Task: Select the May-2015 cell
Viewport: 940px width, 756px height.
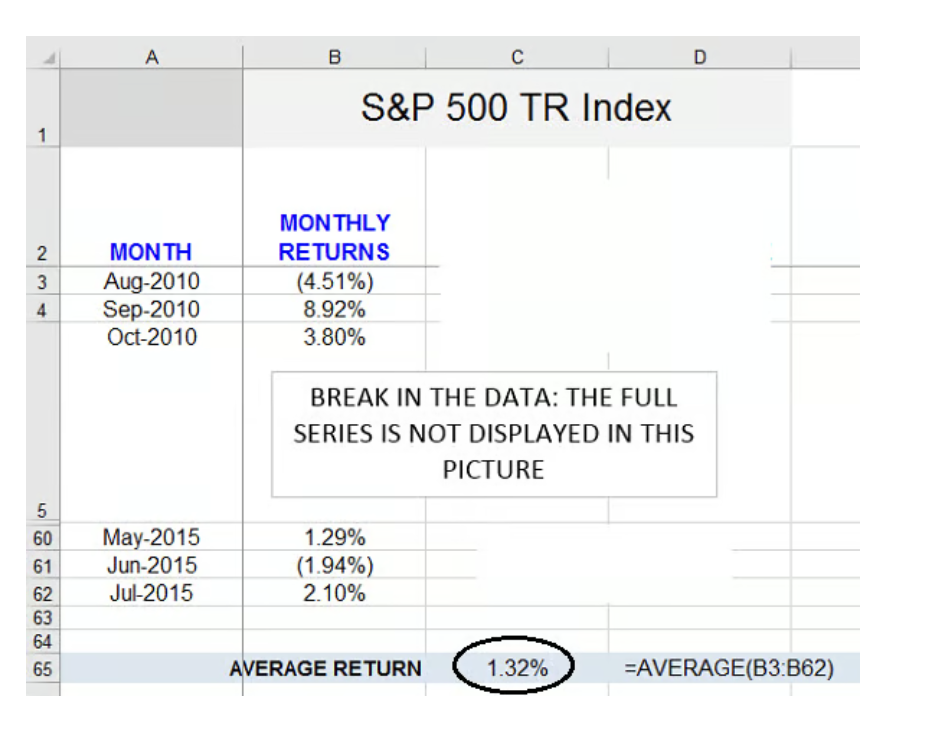Action: point(151,538)
